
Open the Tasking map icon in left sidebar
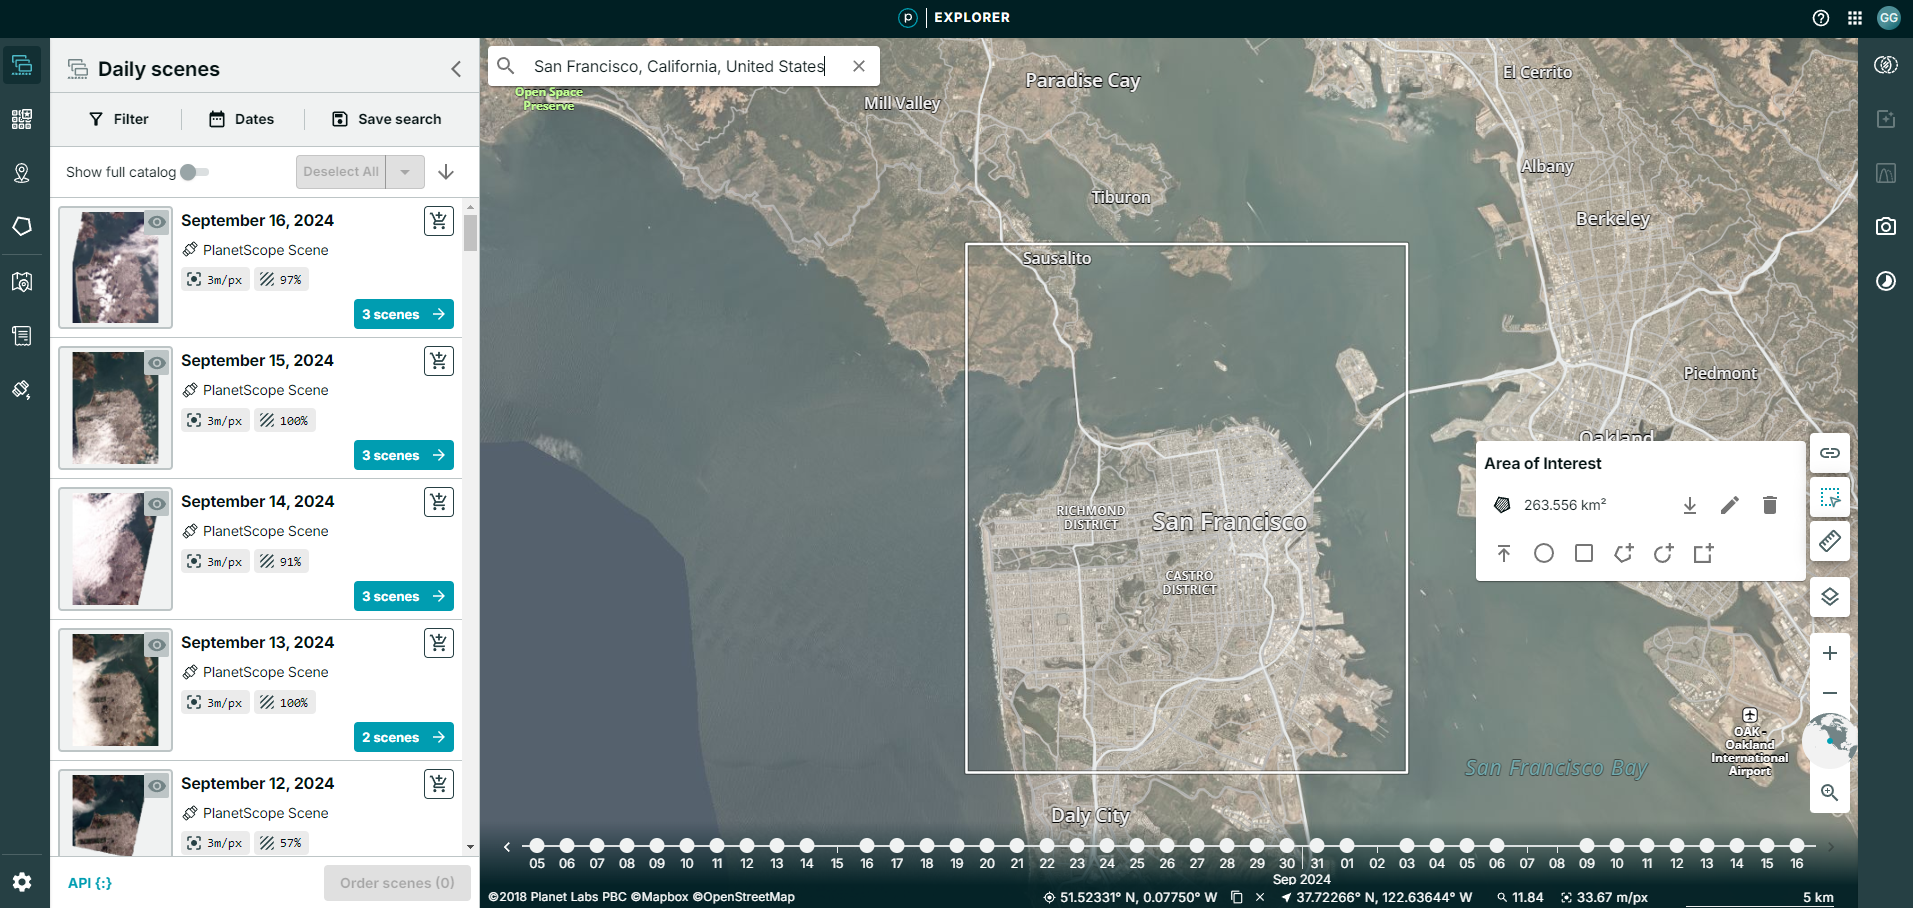pyautogui.click(x=21, y=281)
